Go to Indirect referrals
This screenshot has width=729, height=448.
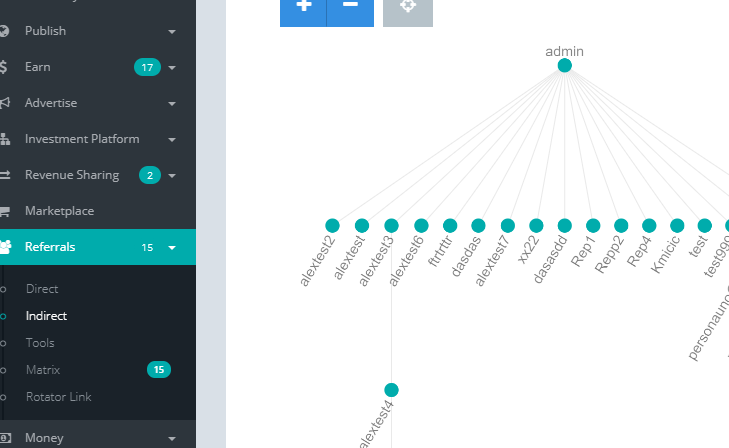pos(46,316)
